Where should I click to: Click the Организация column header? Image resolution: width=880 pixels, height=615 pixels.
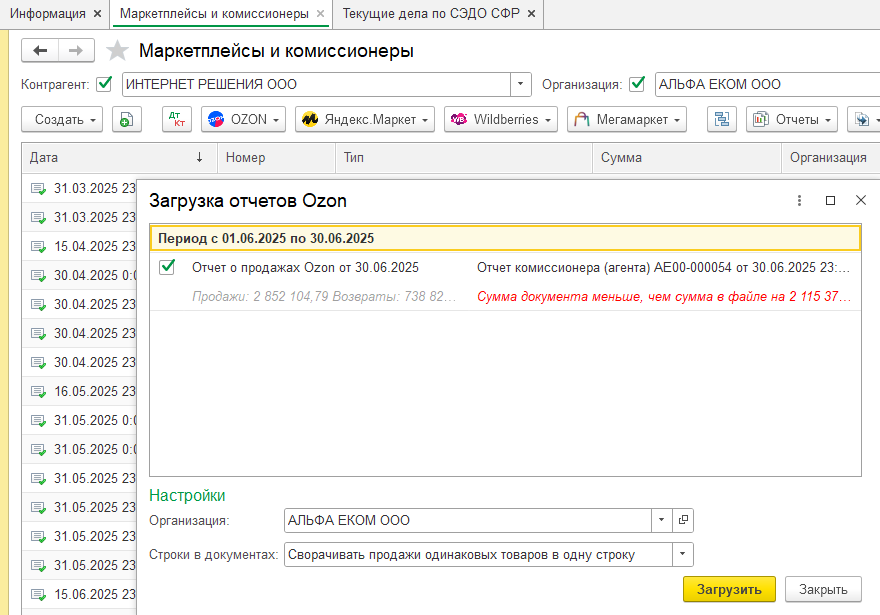(831, 158)
